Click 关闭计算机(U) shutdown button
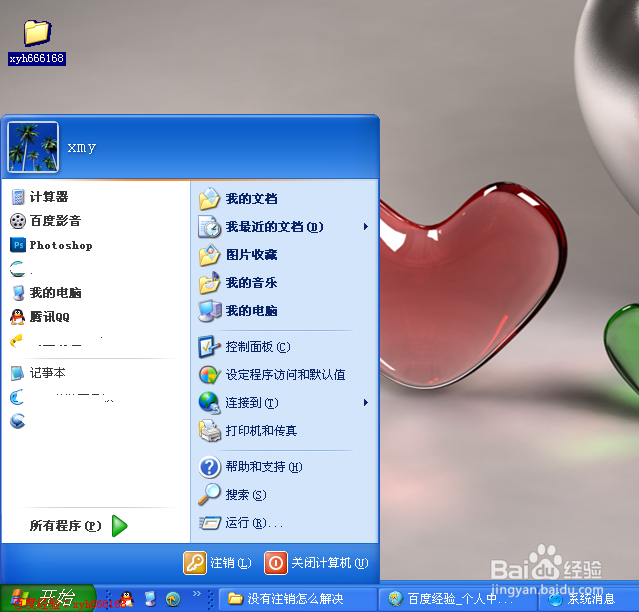Viewport: 639px width, 612px height. 316,563
